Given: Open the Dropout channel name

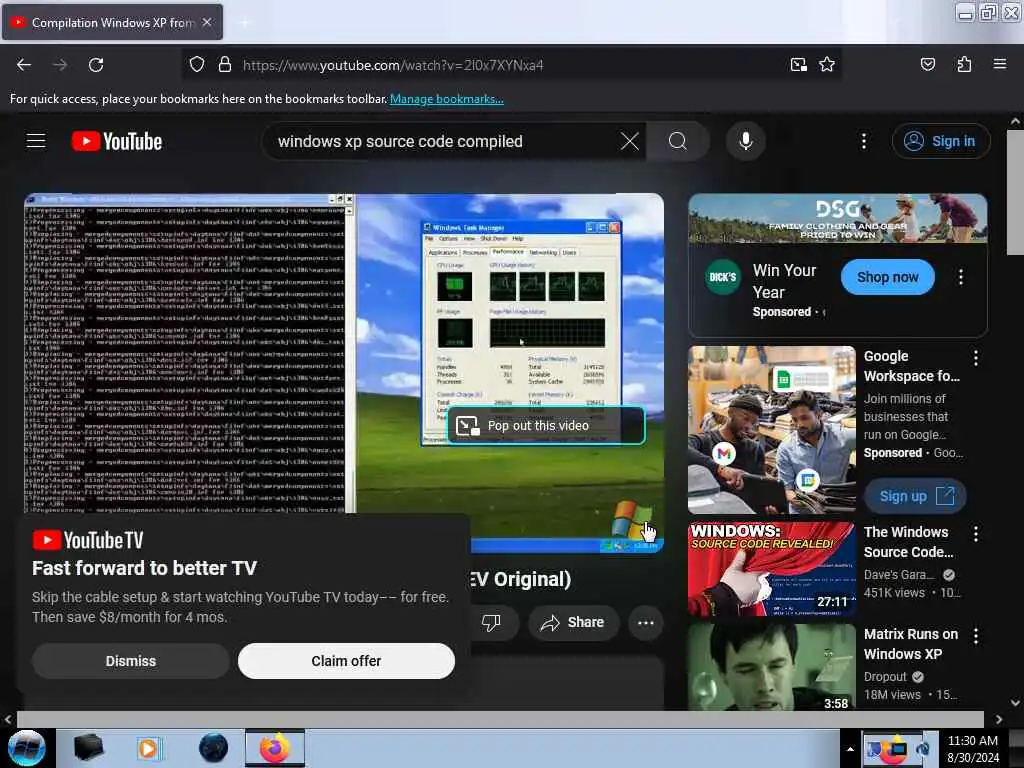Looking at the screenshot, I should pos(885,677).
